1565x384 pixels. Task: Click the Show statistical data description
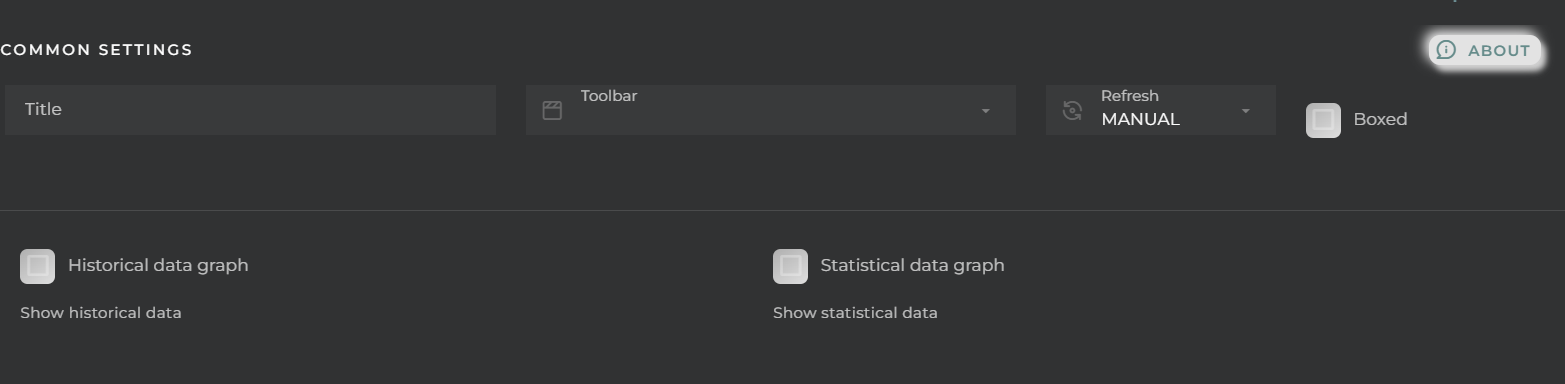(855, 313)
